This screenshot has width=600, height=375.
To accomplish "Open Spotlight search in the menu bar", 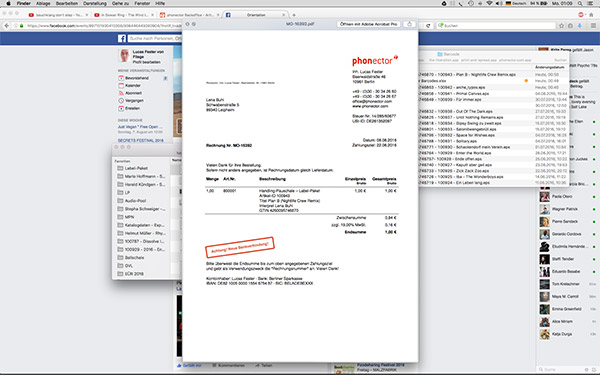I will (580, 3).
